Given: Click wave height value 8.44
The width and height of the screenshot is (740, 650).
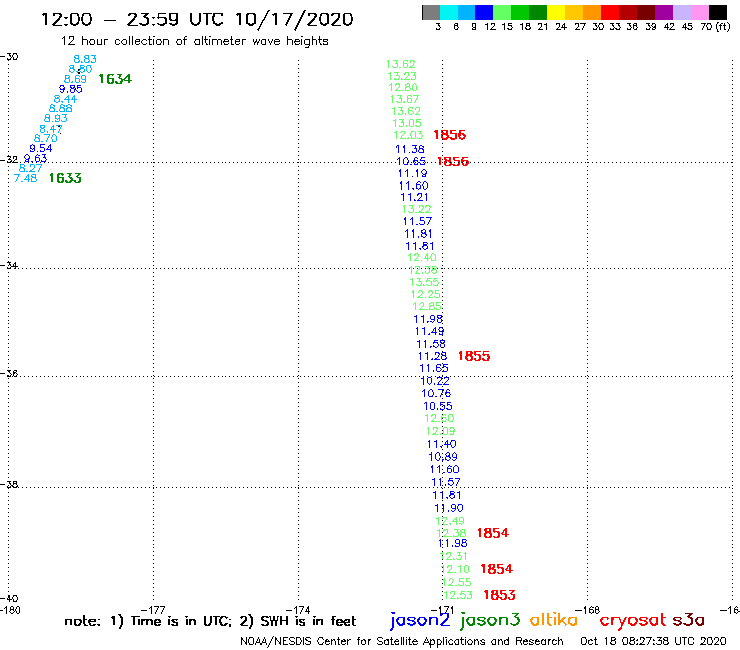Looking at the screenshot, I should coord(65,99).
